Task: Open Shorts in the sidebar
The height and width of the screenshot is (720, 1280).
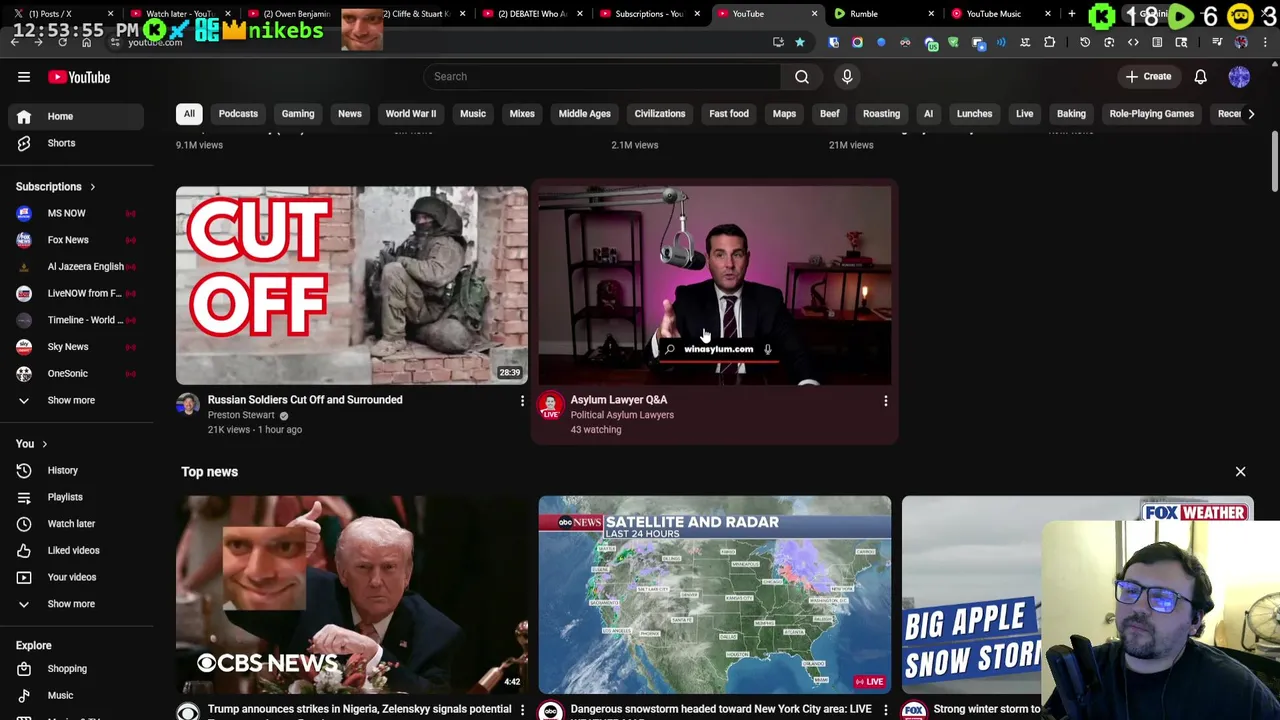Action: 76,143
